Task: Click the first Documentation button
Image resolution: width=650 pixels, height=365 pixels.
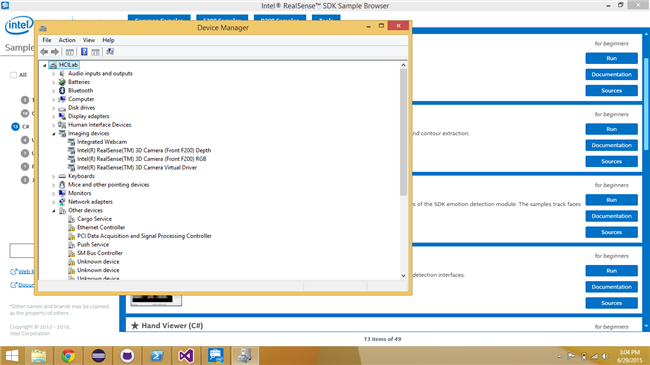Action: tap(611, 75)
